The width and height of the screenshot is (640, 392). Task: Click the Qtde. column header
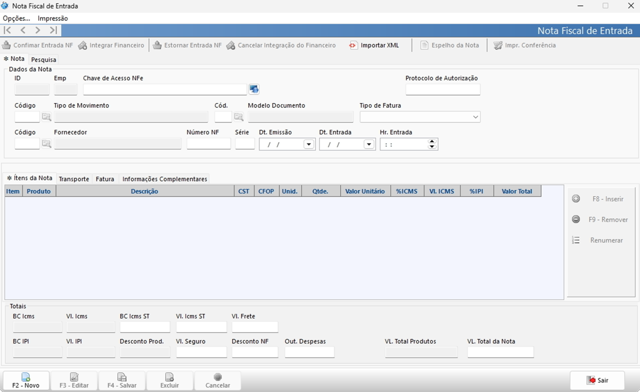(x=321, y=191)
